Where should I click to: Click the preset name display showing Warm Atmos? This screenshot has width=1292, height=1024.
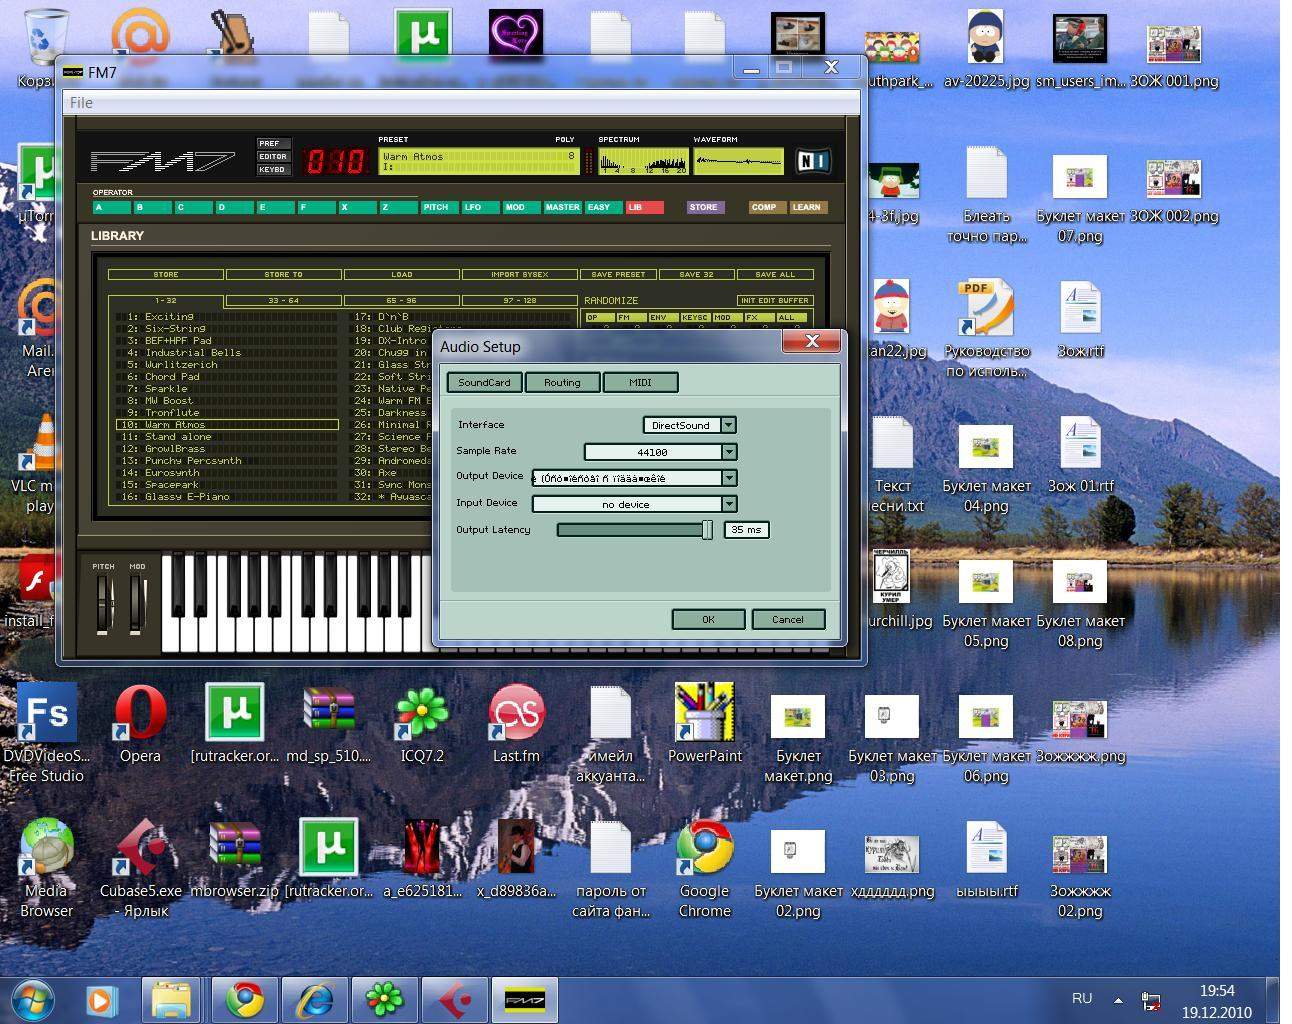click(479, 161)
